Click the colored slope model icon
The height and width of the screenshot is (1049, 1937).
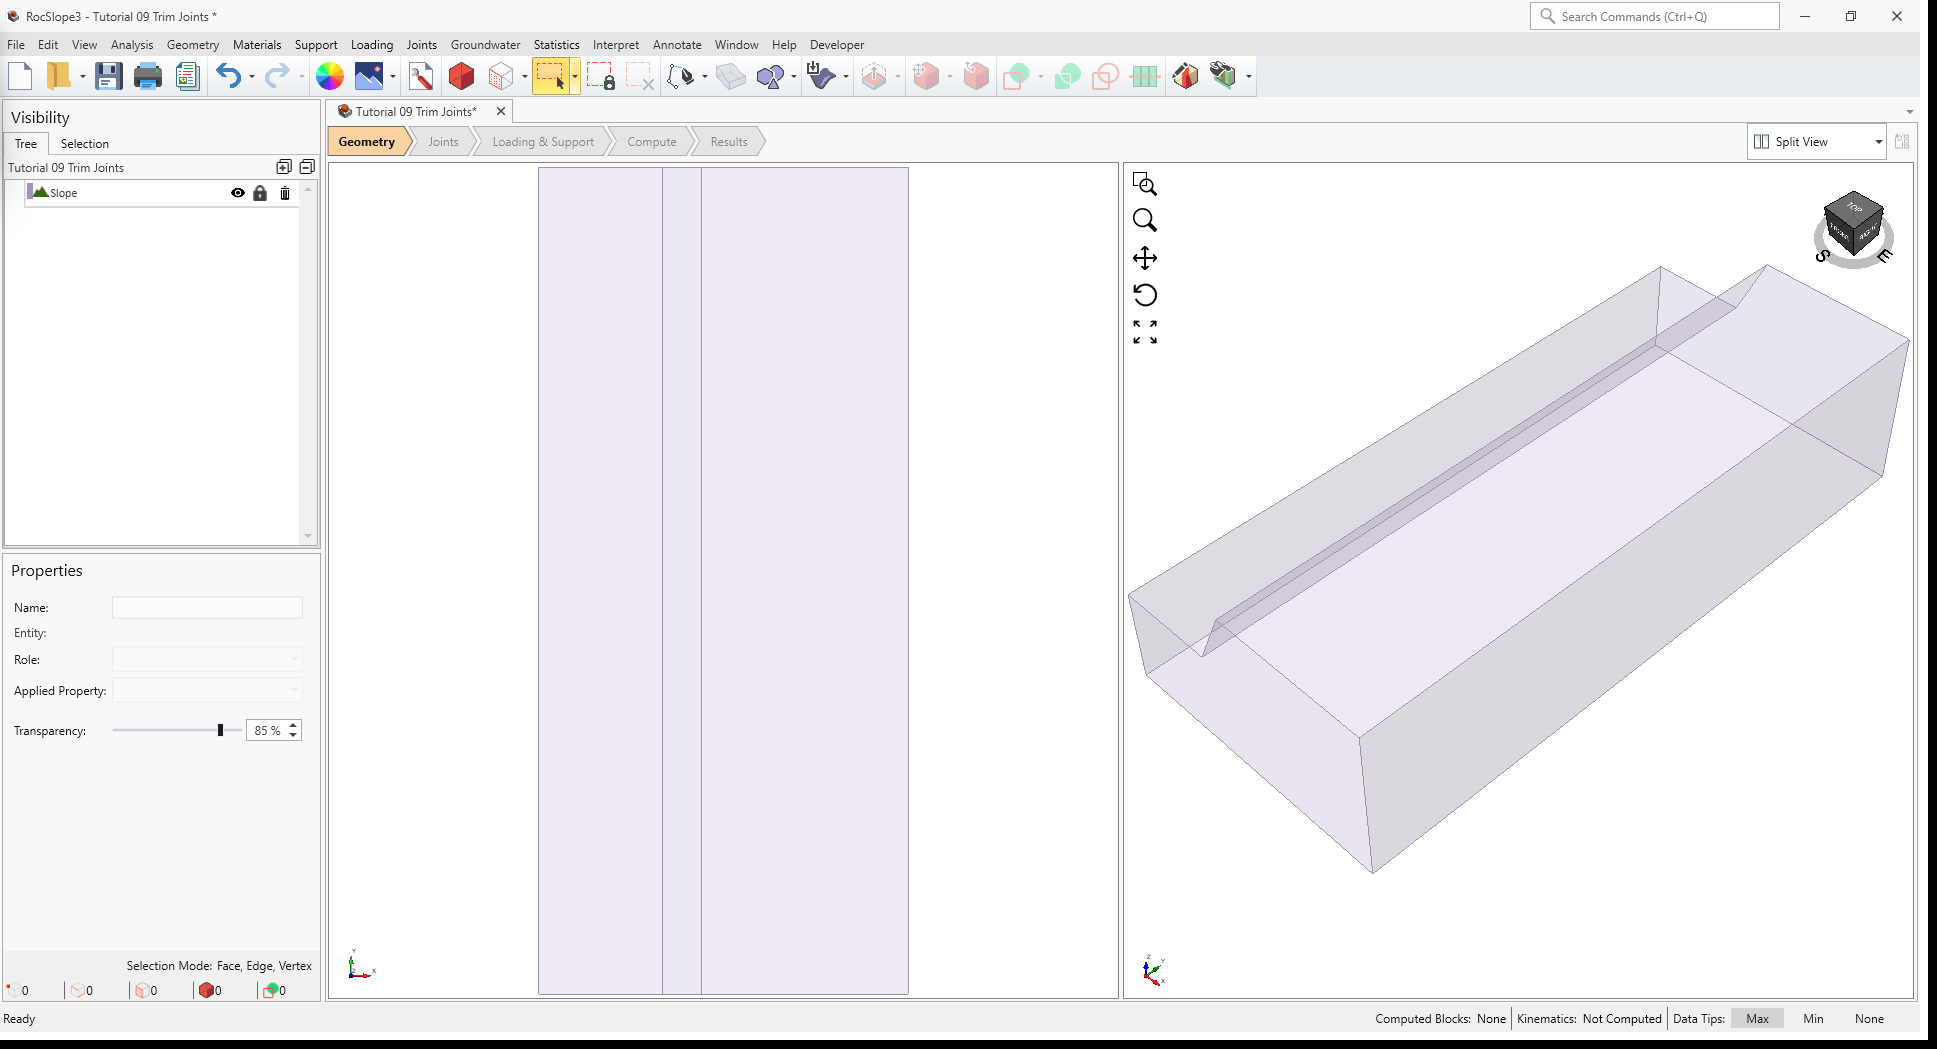[1185, 76]
